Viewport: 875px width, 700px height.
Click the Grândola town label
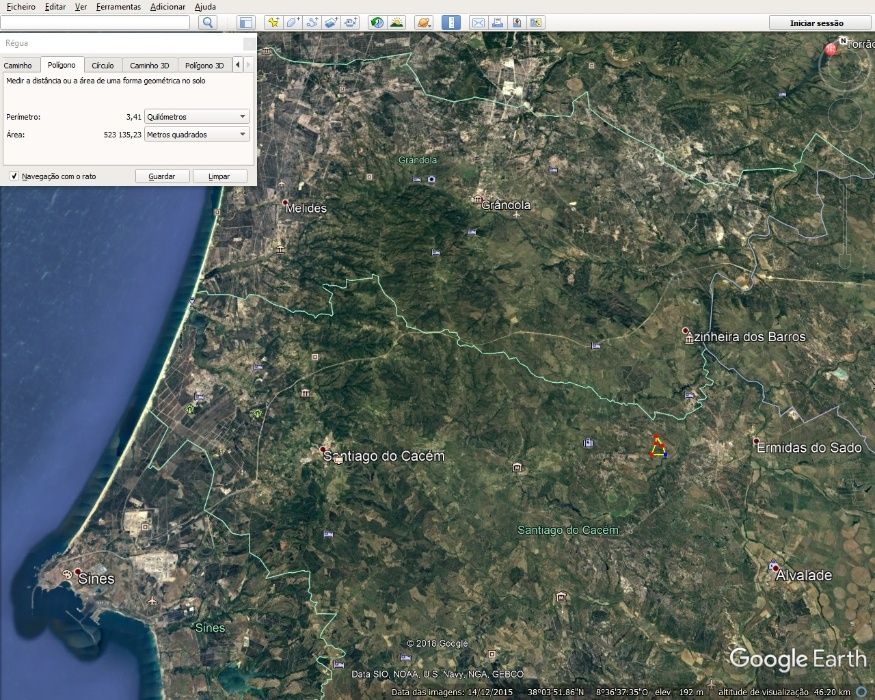[506, 205]
